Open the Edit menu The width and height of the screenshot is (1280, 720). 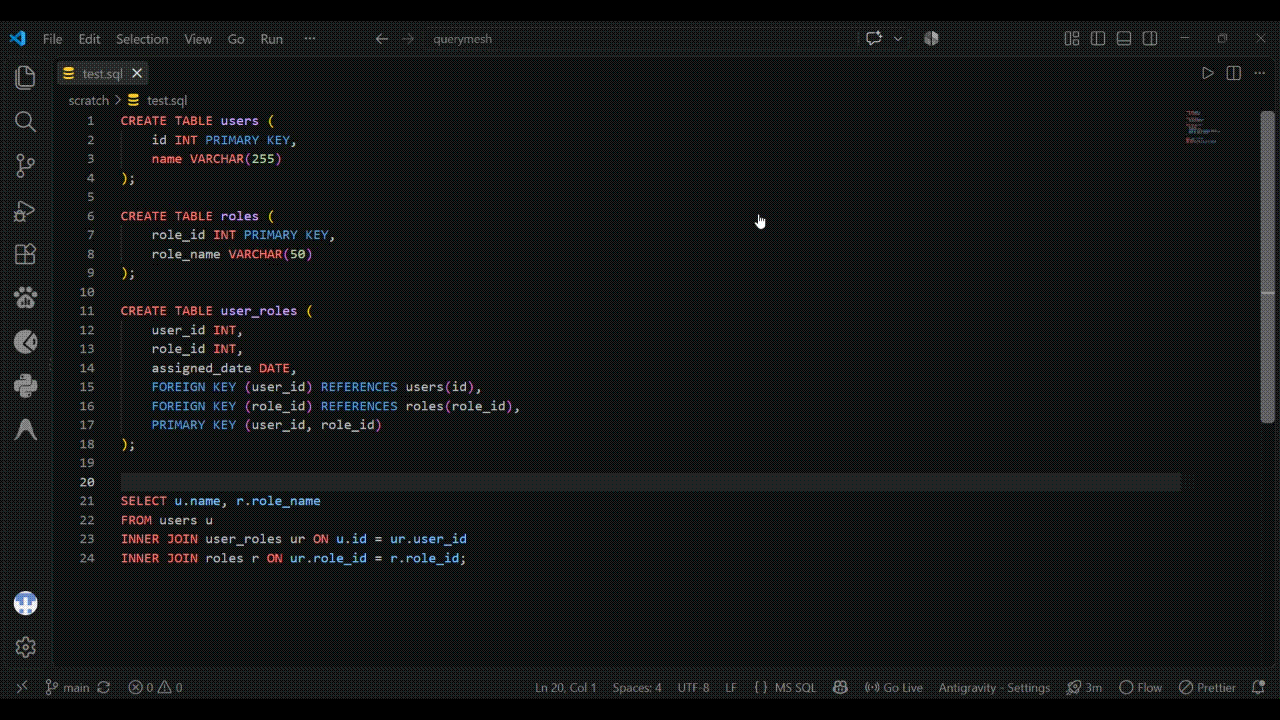89,39
